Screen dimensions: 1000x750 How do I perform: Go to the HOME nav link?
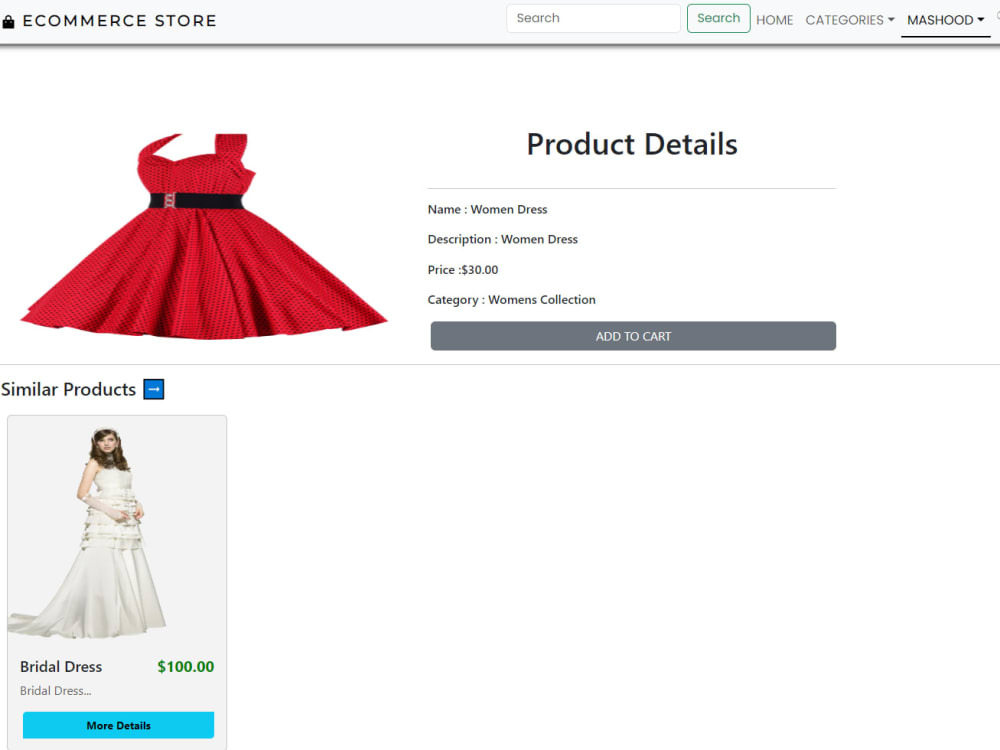click(774, 20)
